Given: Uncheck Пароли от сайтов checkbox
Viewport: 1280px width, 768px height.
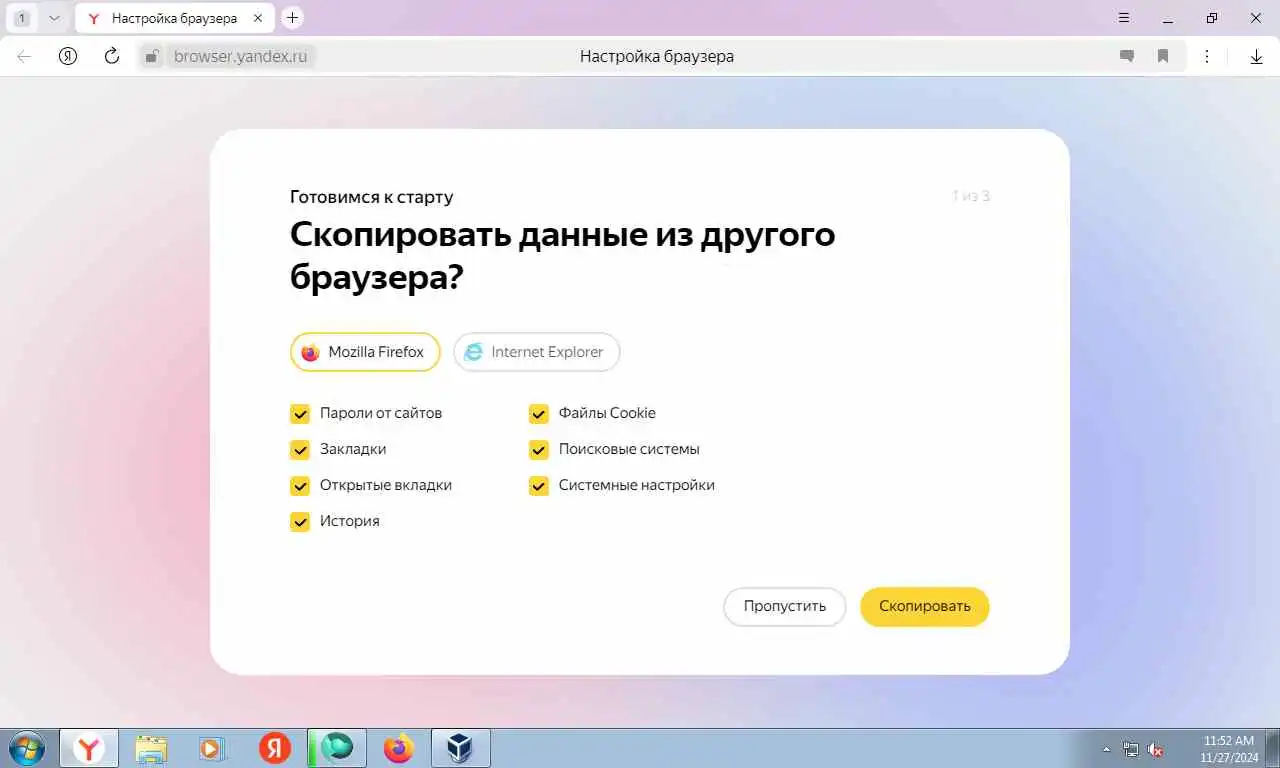Looking at the screenshot, I should [x=300, y=413].
